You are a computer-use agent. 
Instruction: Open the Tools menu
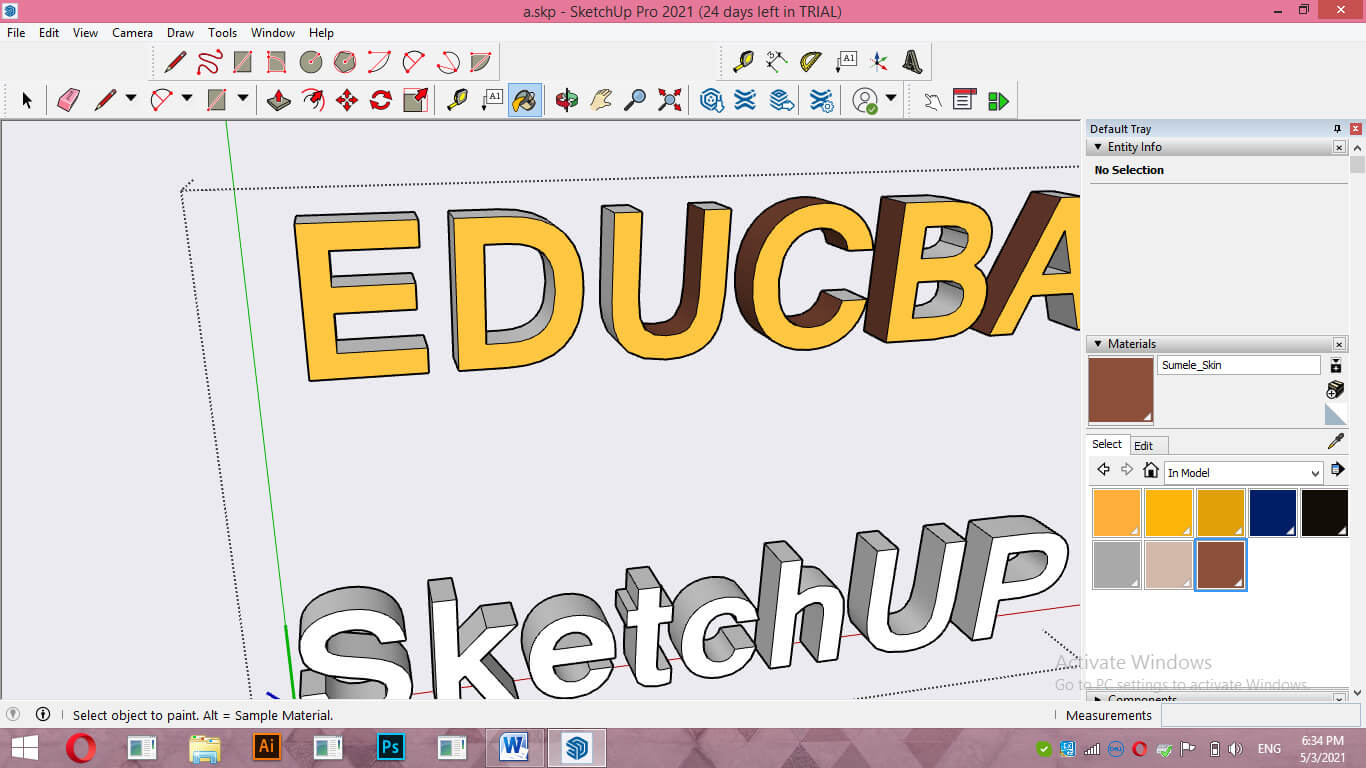coord(222,33)
